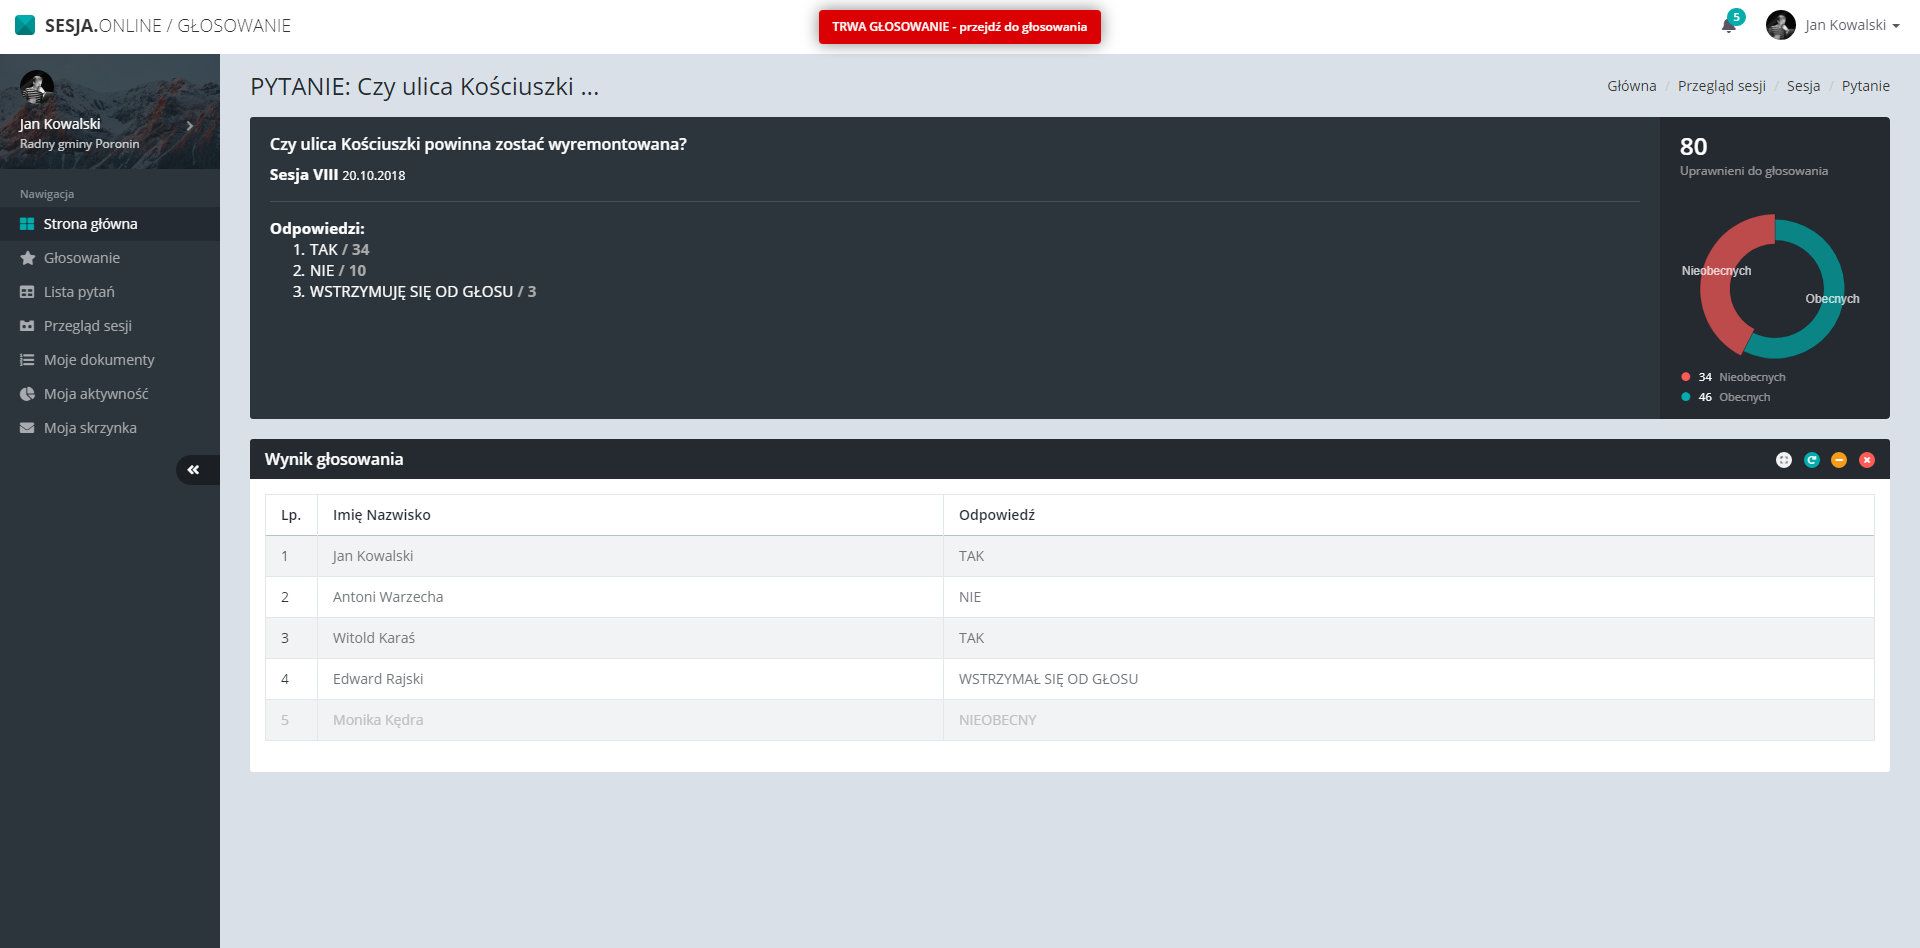Click the red TRWA GŁOSOWANIE button
1920x948 pixels.
[x=959, y=27]
